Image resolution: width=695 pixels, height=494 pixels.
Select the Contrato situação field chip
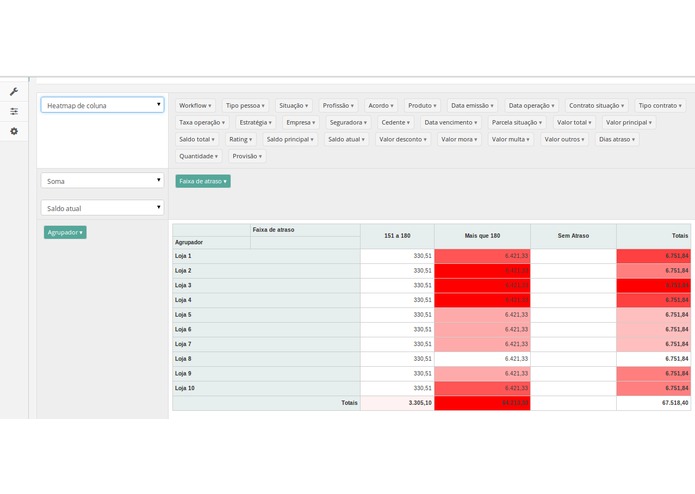click(x=596, y=105)
